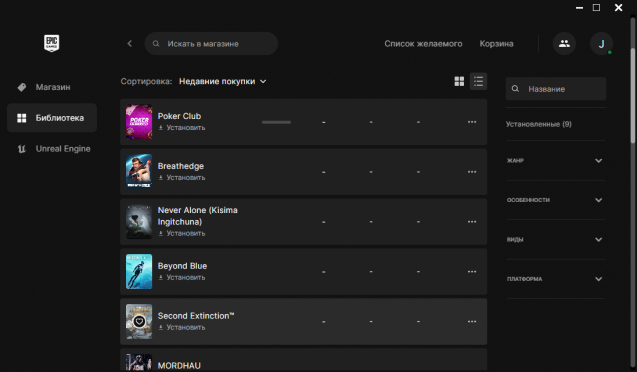This screenshot has width=637, height=372.
Task: Switch library to list view
Action: tap(478, 81)
